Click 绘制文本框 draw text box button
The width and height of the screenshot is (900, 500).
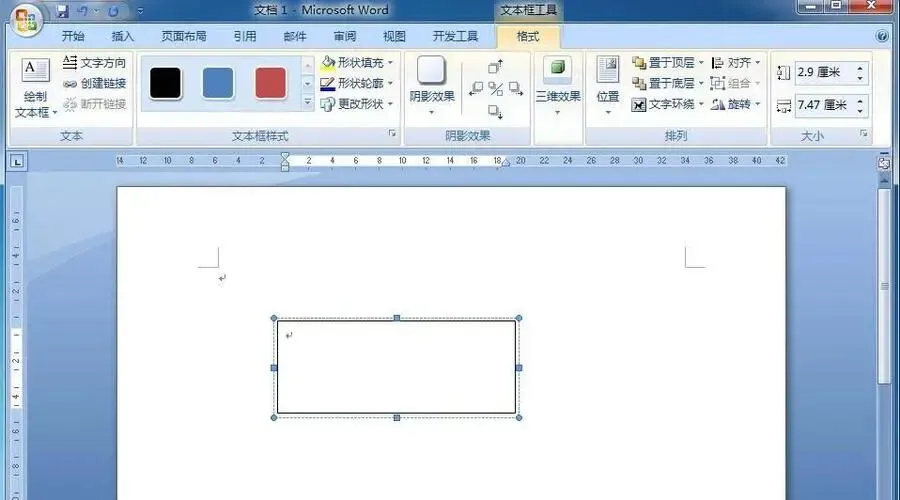[35, 87]
